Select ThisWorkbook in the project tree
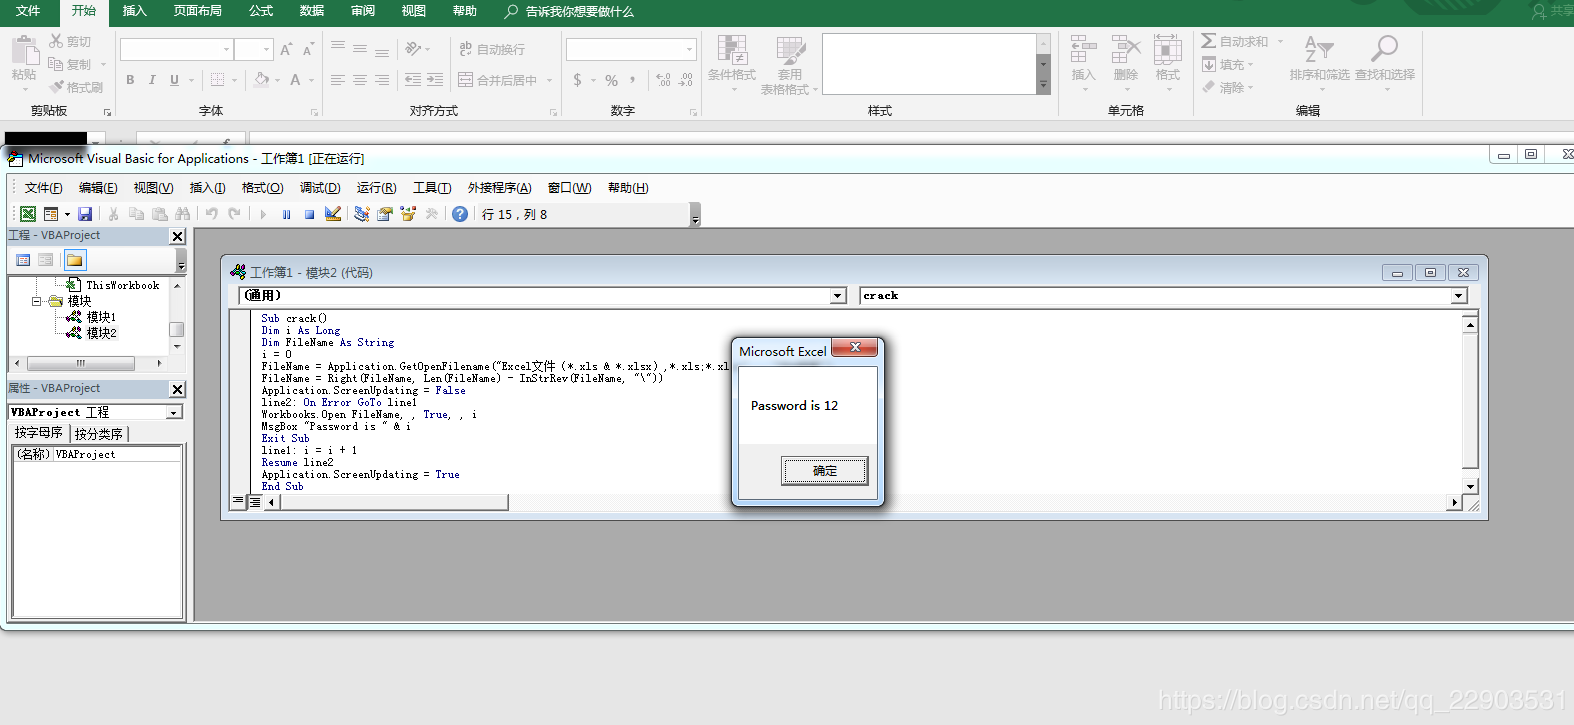 coord(122,285)
